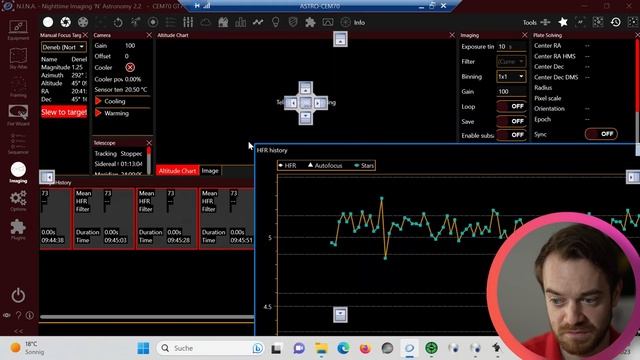Open the Plugins puzzle section
Image resolution: width=640 pixels, height=360 pixels.
18,229
